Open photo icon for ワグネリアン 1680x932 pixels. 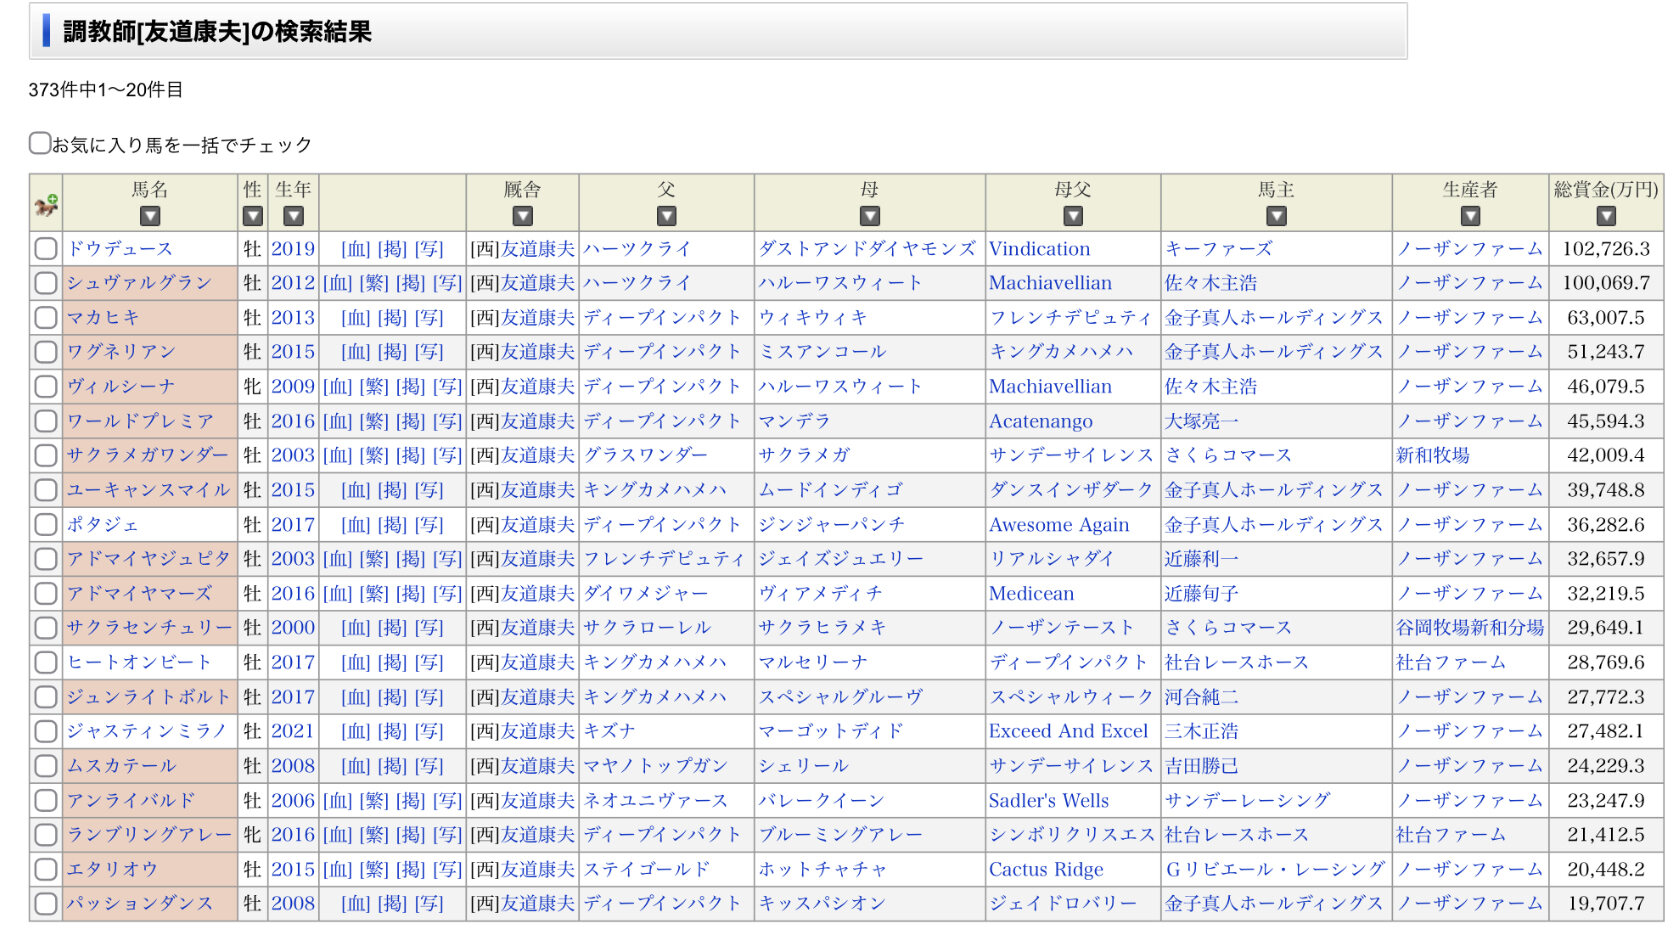click(429, 352)
